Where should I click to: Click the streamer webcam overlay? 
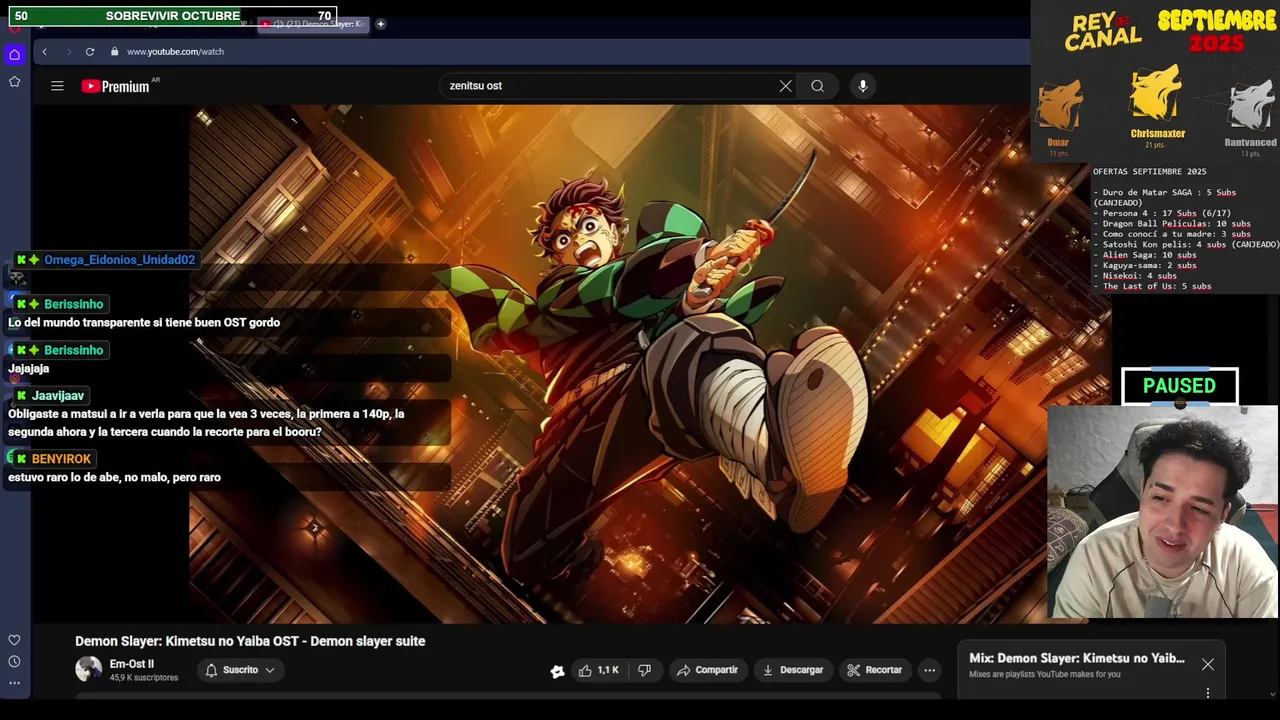tap(1162, 512)
